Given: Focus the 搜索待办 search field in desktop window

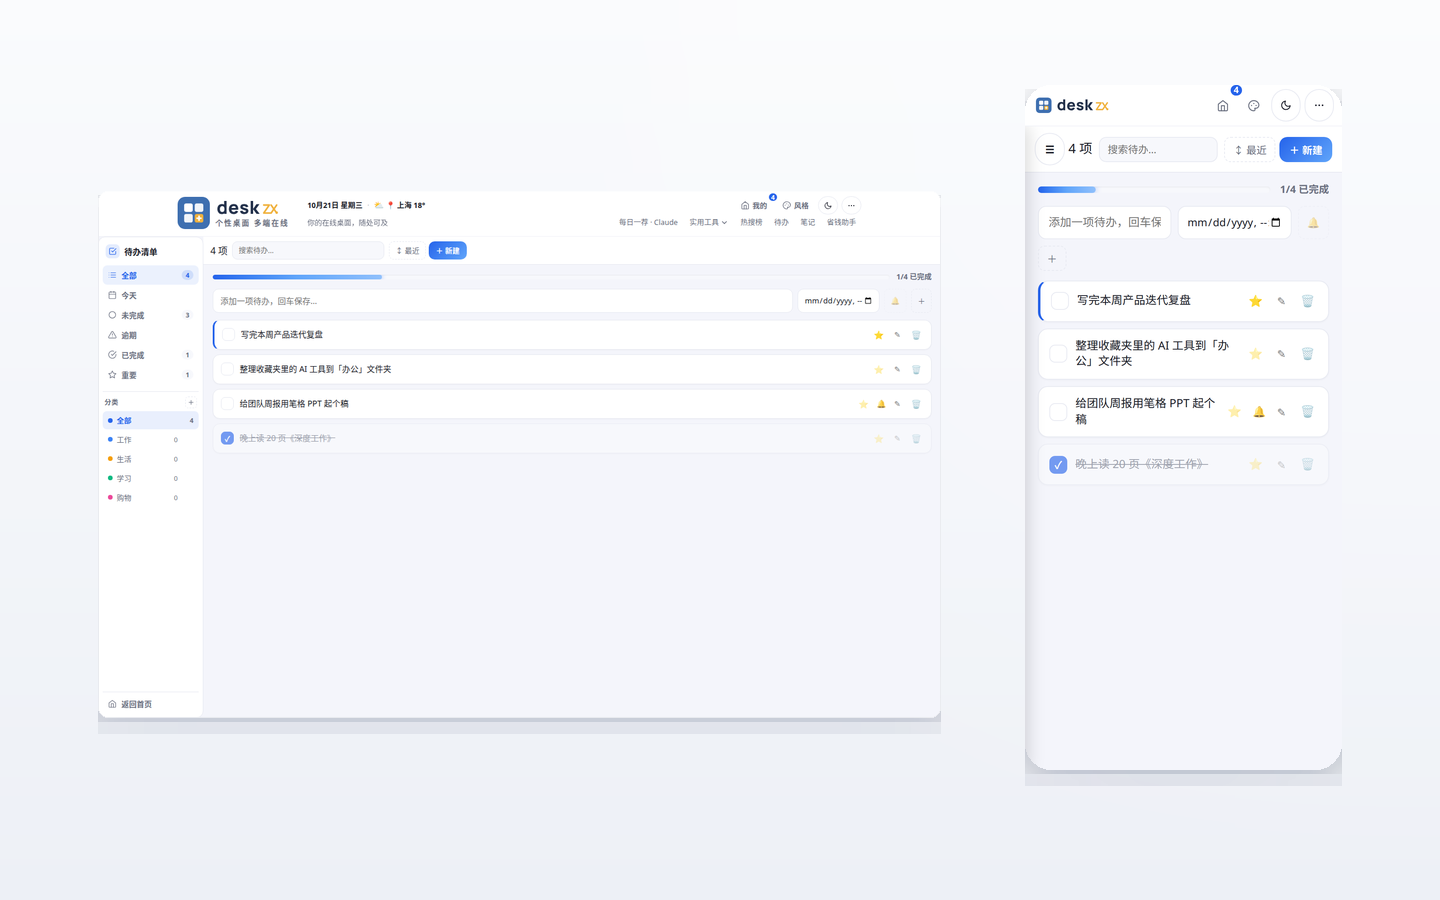Looking at the screenshot, I should [308, 251].
